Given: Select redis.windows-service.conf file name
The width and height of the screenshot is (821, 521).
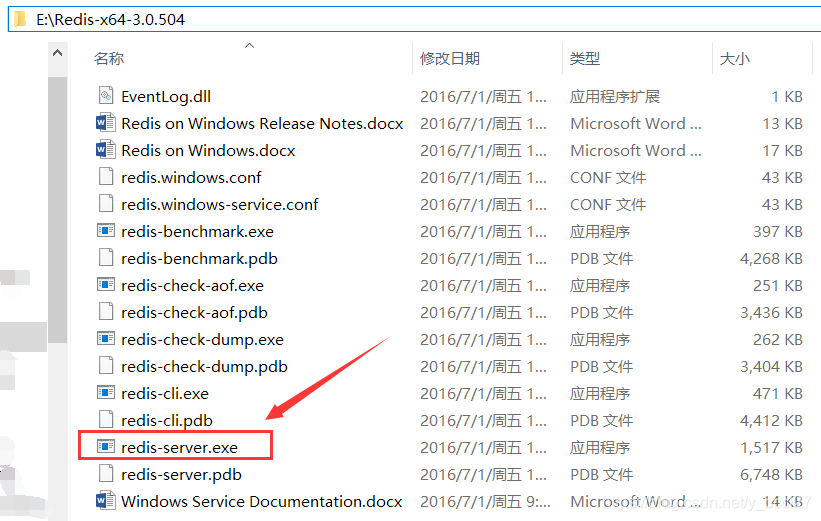Looking at the screenshot, I should [219, 205].
